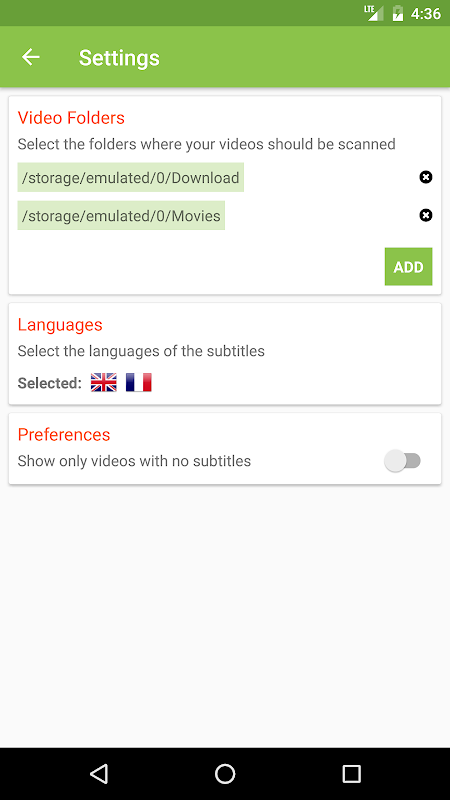The image size is (450, 800).
Task: Open recent apps with the square button
Action: 352,773
